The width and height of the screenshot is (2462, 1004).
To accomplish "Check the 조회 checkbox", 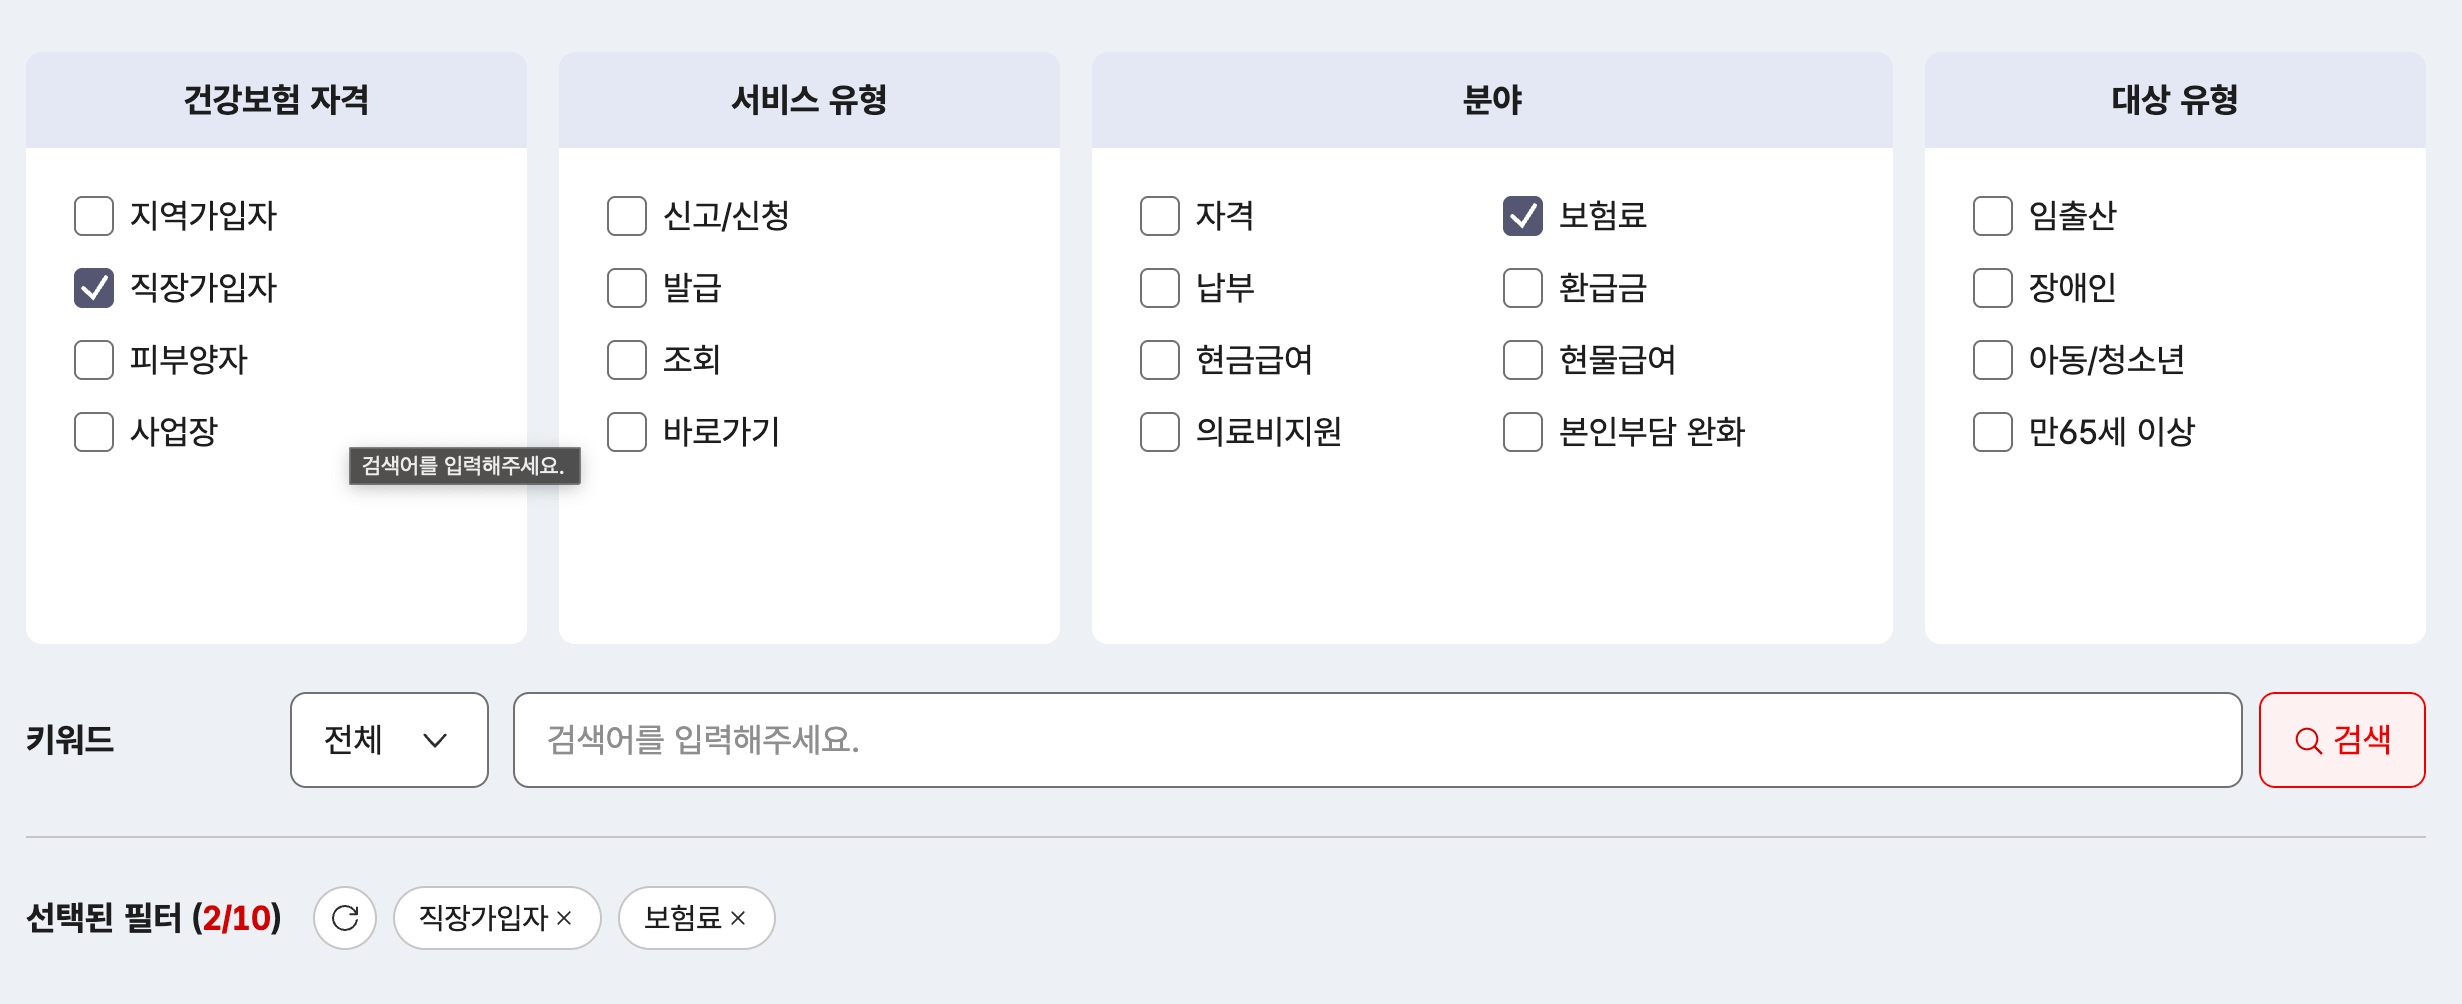I will pyautogui.click(x=626, y=360).
